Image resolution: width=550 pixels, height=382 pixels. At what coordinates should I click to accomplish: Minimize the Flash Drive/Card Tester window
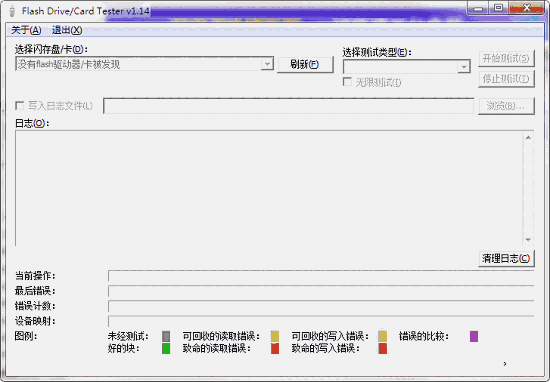coord(478,8)
